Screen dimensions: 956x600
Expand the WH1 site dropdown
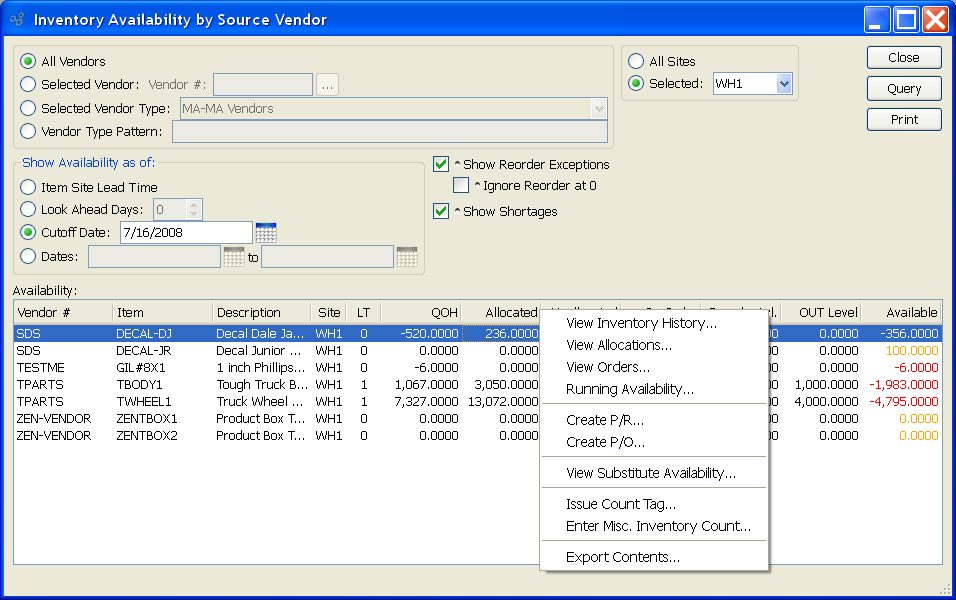tap(784, 84)
